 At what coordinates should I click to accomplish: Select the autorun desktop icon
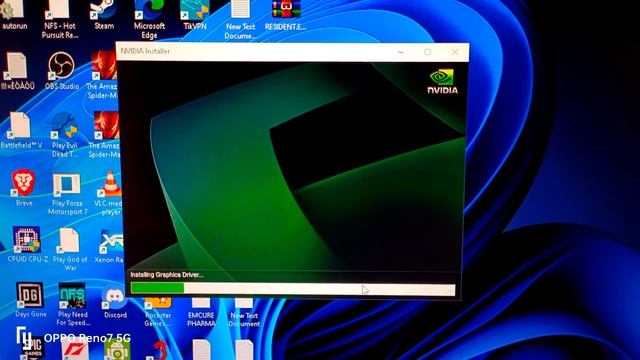point(14,15)
